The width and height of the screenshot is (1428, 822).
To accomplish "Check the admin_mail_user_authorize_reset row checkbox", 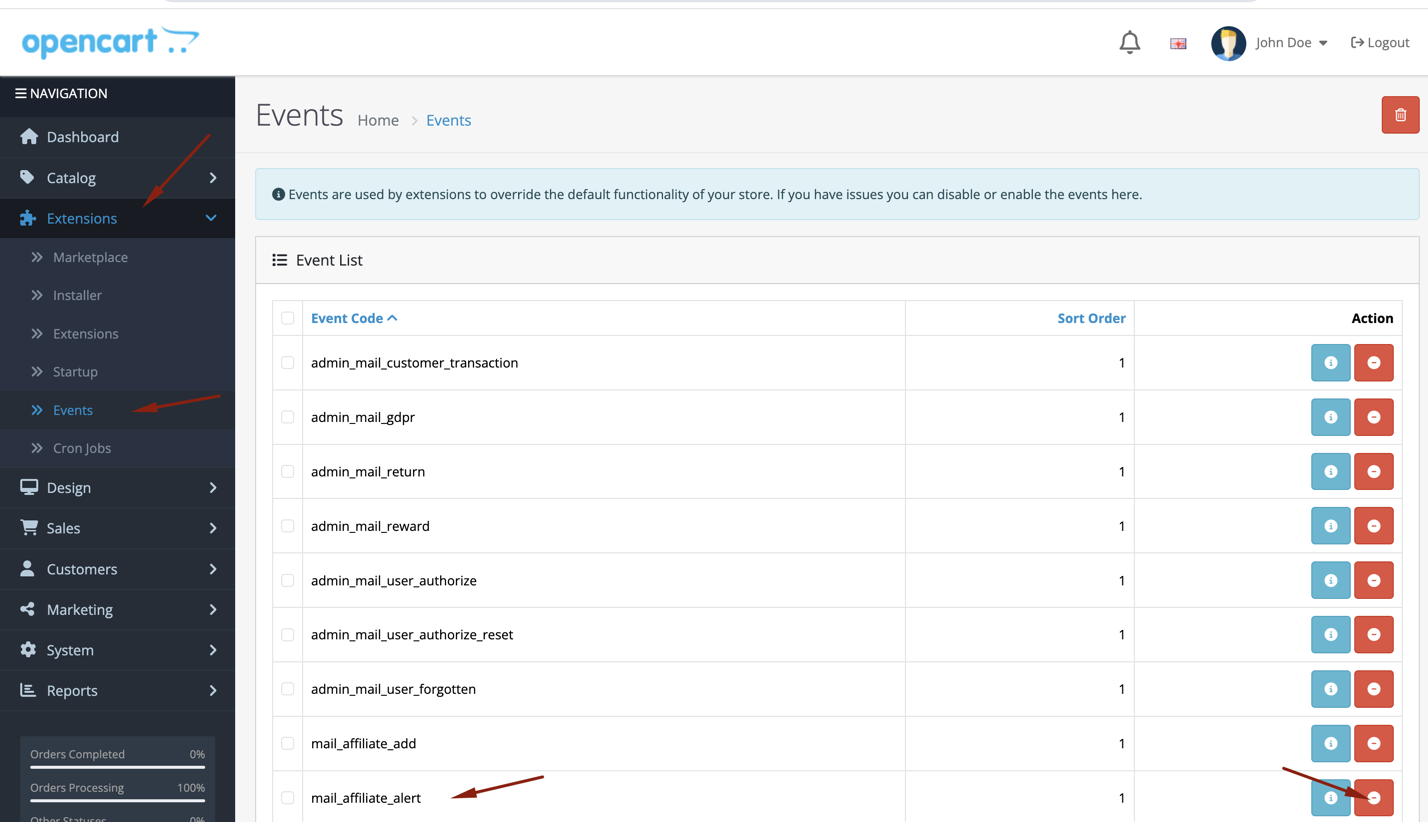I will [x=288, y=634].
